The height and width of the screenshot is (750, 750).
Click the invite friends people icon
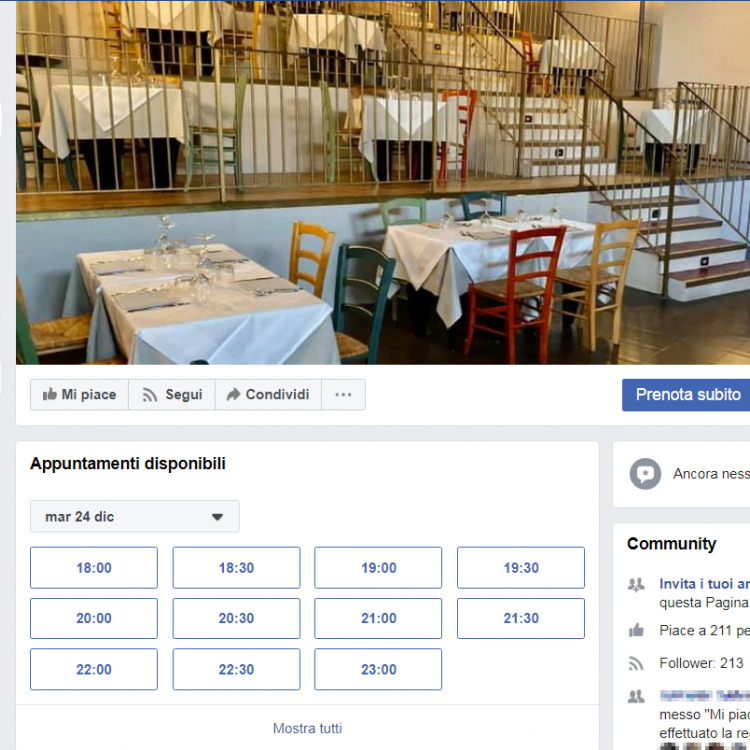[636, 585]
